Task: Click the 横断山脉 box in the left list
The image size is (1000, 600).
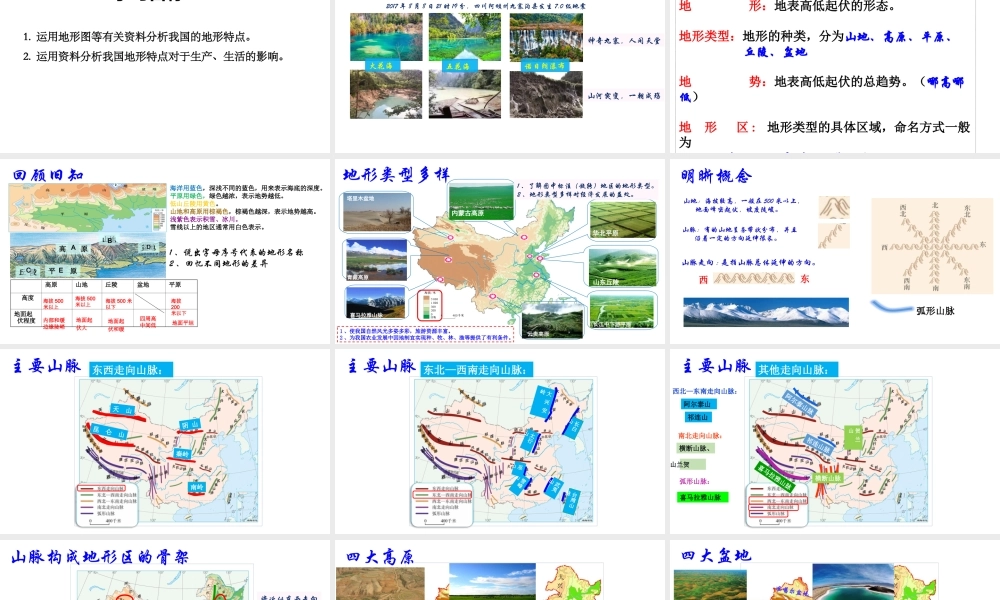Action: 696,448
